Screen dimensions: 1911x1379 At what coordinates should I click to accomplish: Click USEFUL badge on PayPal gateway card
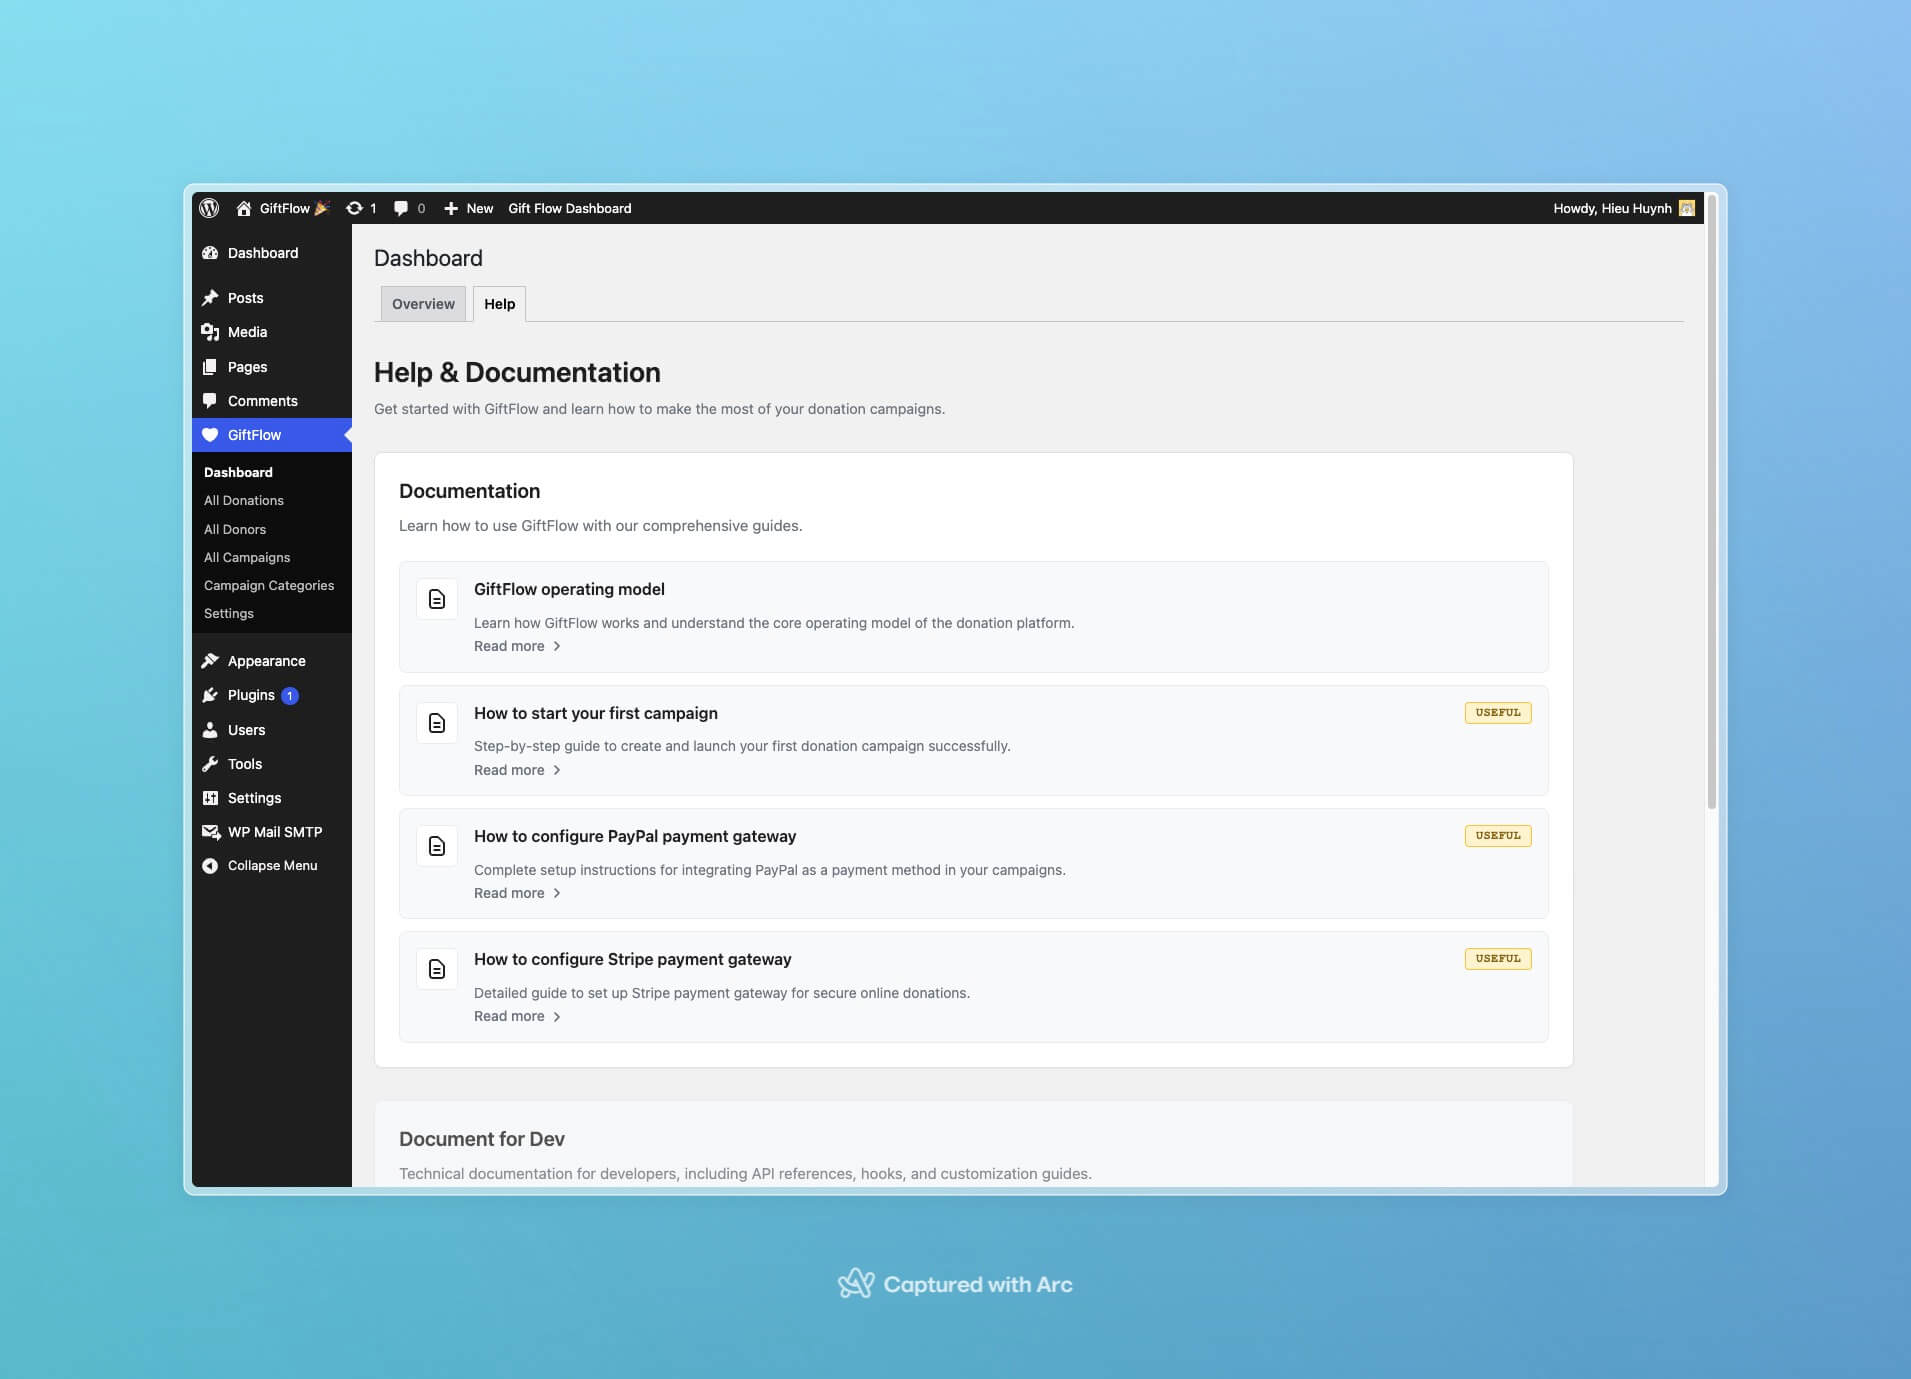click(x=1498, y=836)
